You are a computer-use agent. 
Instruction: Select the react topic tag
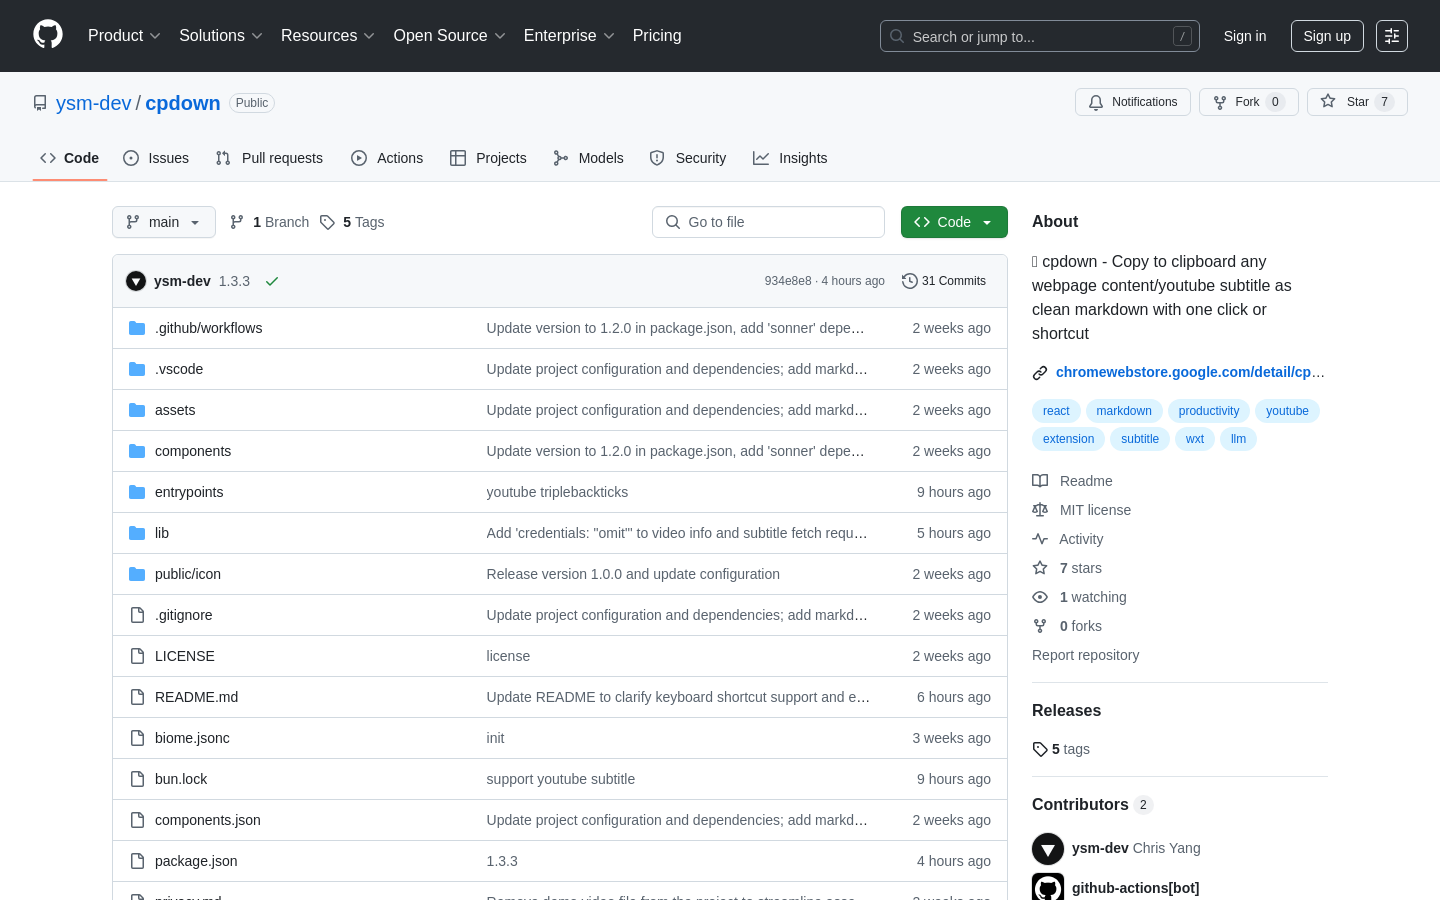coord(1056,411)
